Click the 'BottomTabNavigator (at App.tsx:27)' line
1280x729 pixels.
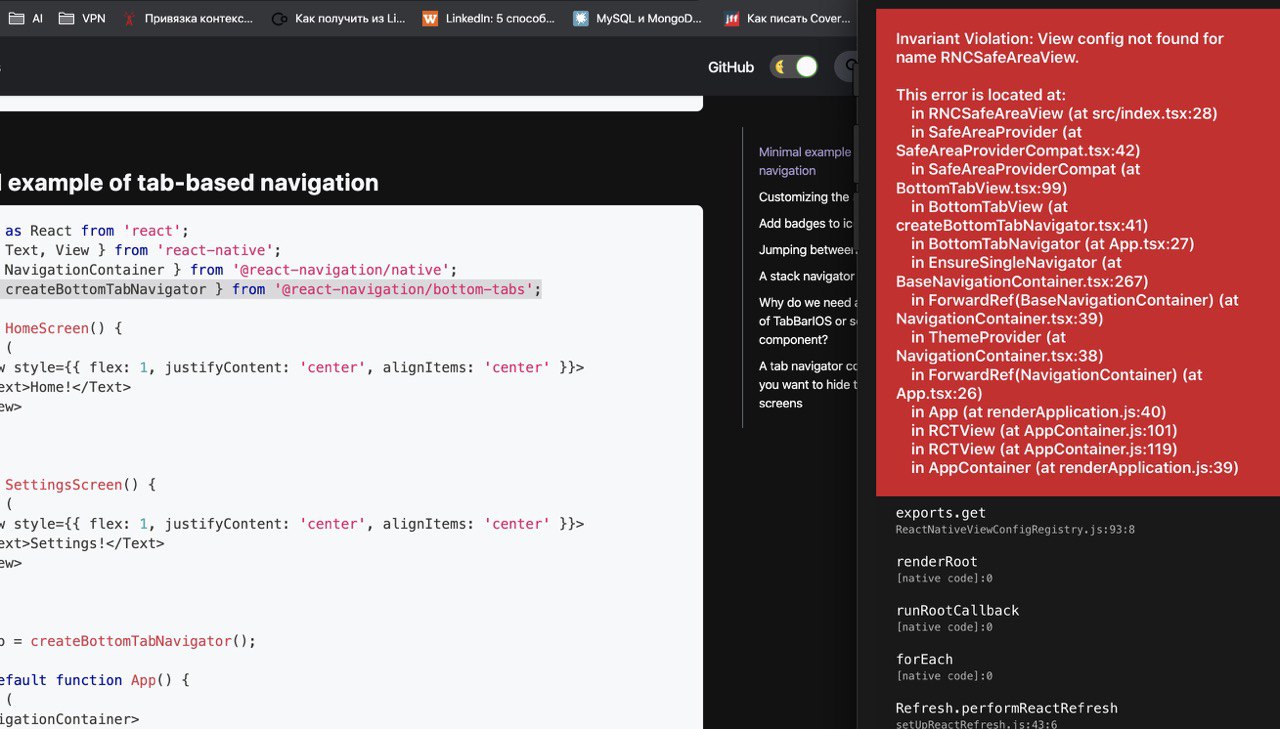point(1053,244)
